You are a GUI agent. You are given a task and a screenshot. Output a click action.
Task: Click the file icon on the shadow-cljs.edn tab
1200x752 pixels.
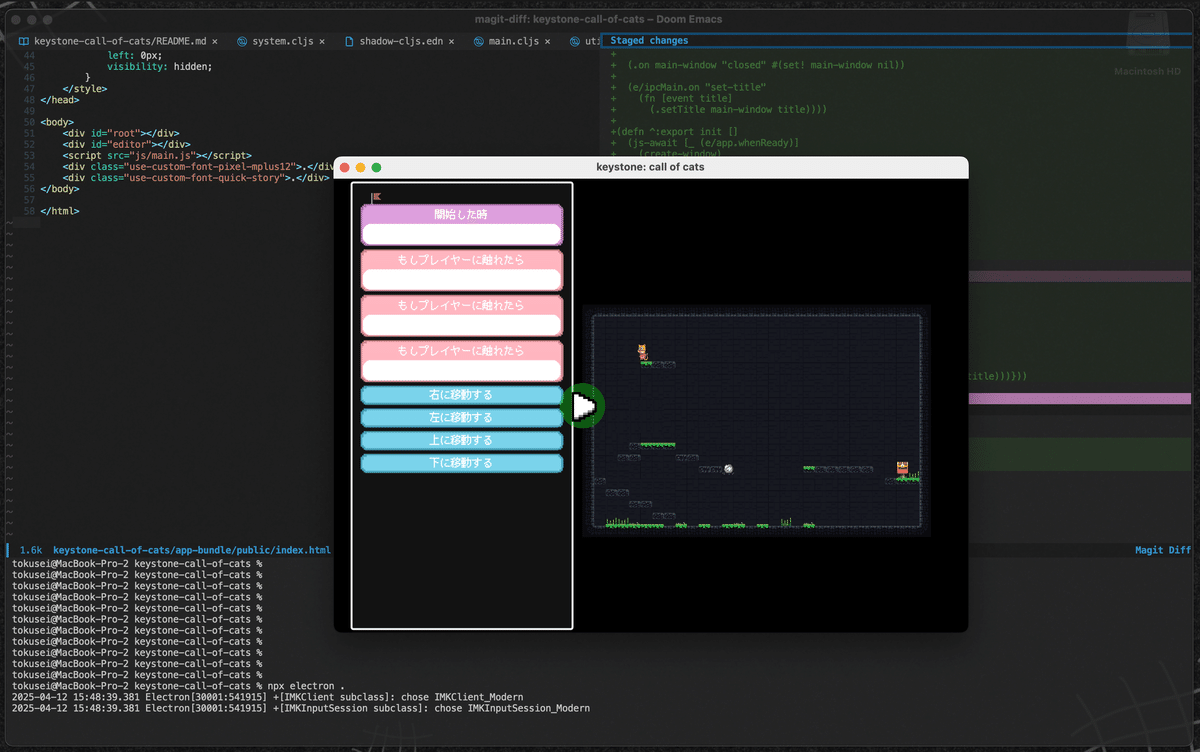[x=347, y=42]
